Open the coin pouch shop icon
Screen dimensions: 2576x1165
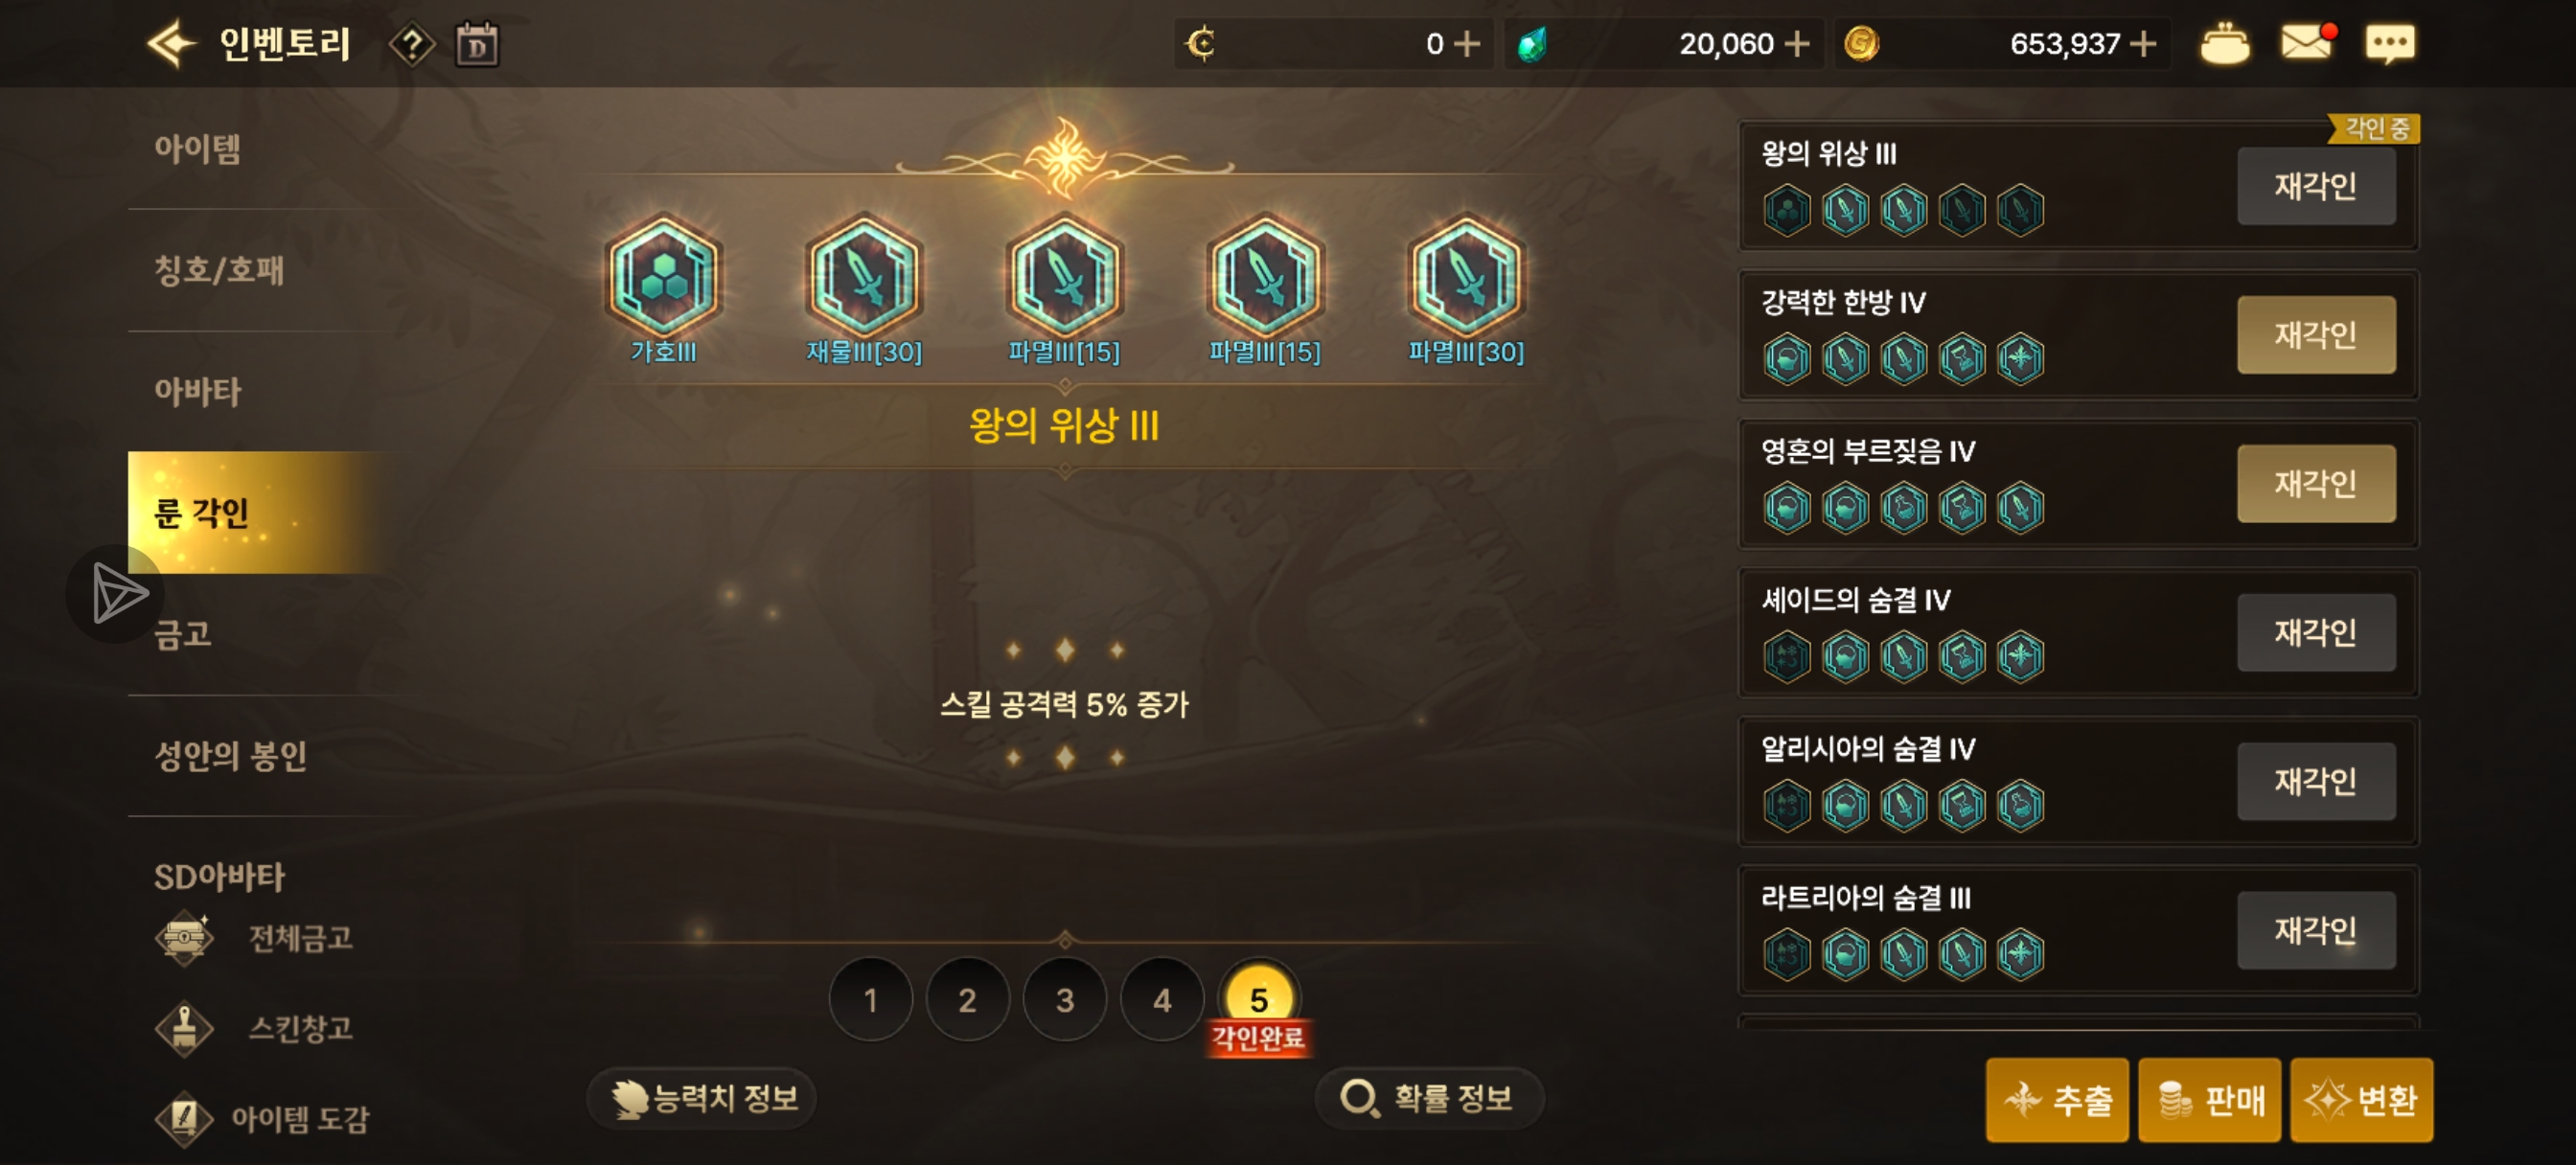click(2224, 44)
